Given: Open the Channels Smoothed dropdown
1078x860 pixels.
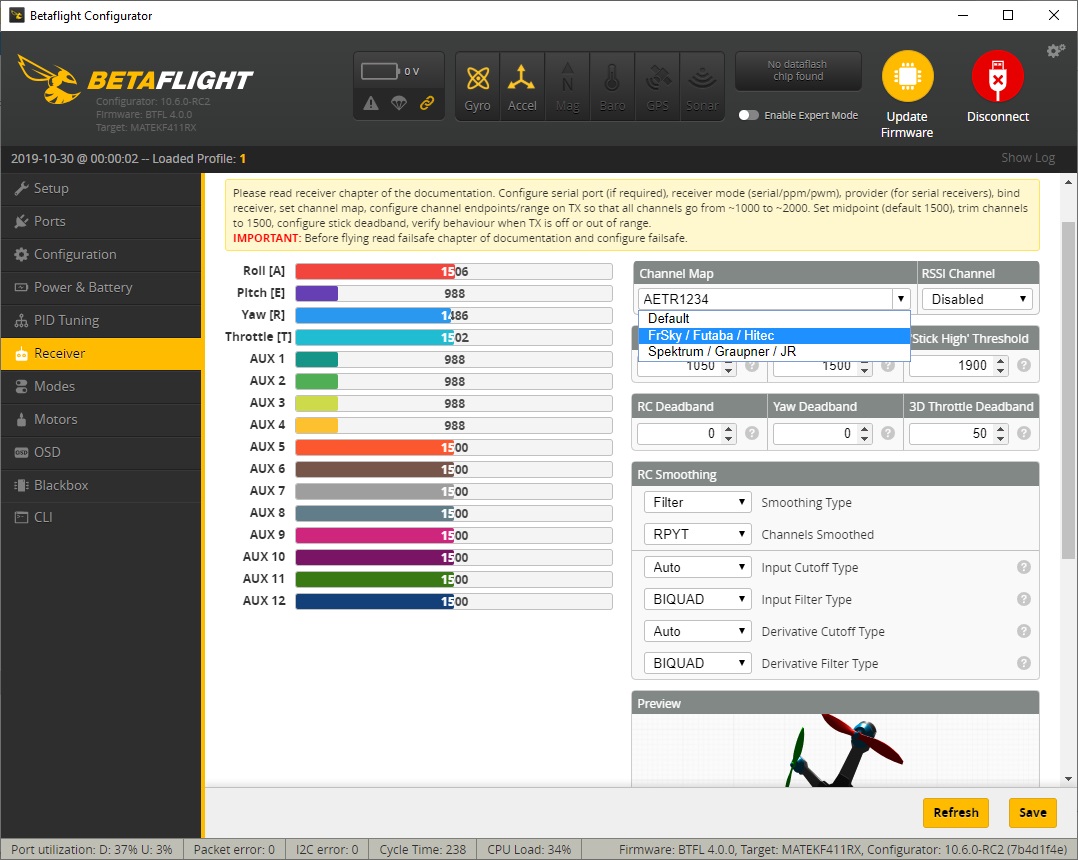Looking at the screenshot, I should (696, 534).
